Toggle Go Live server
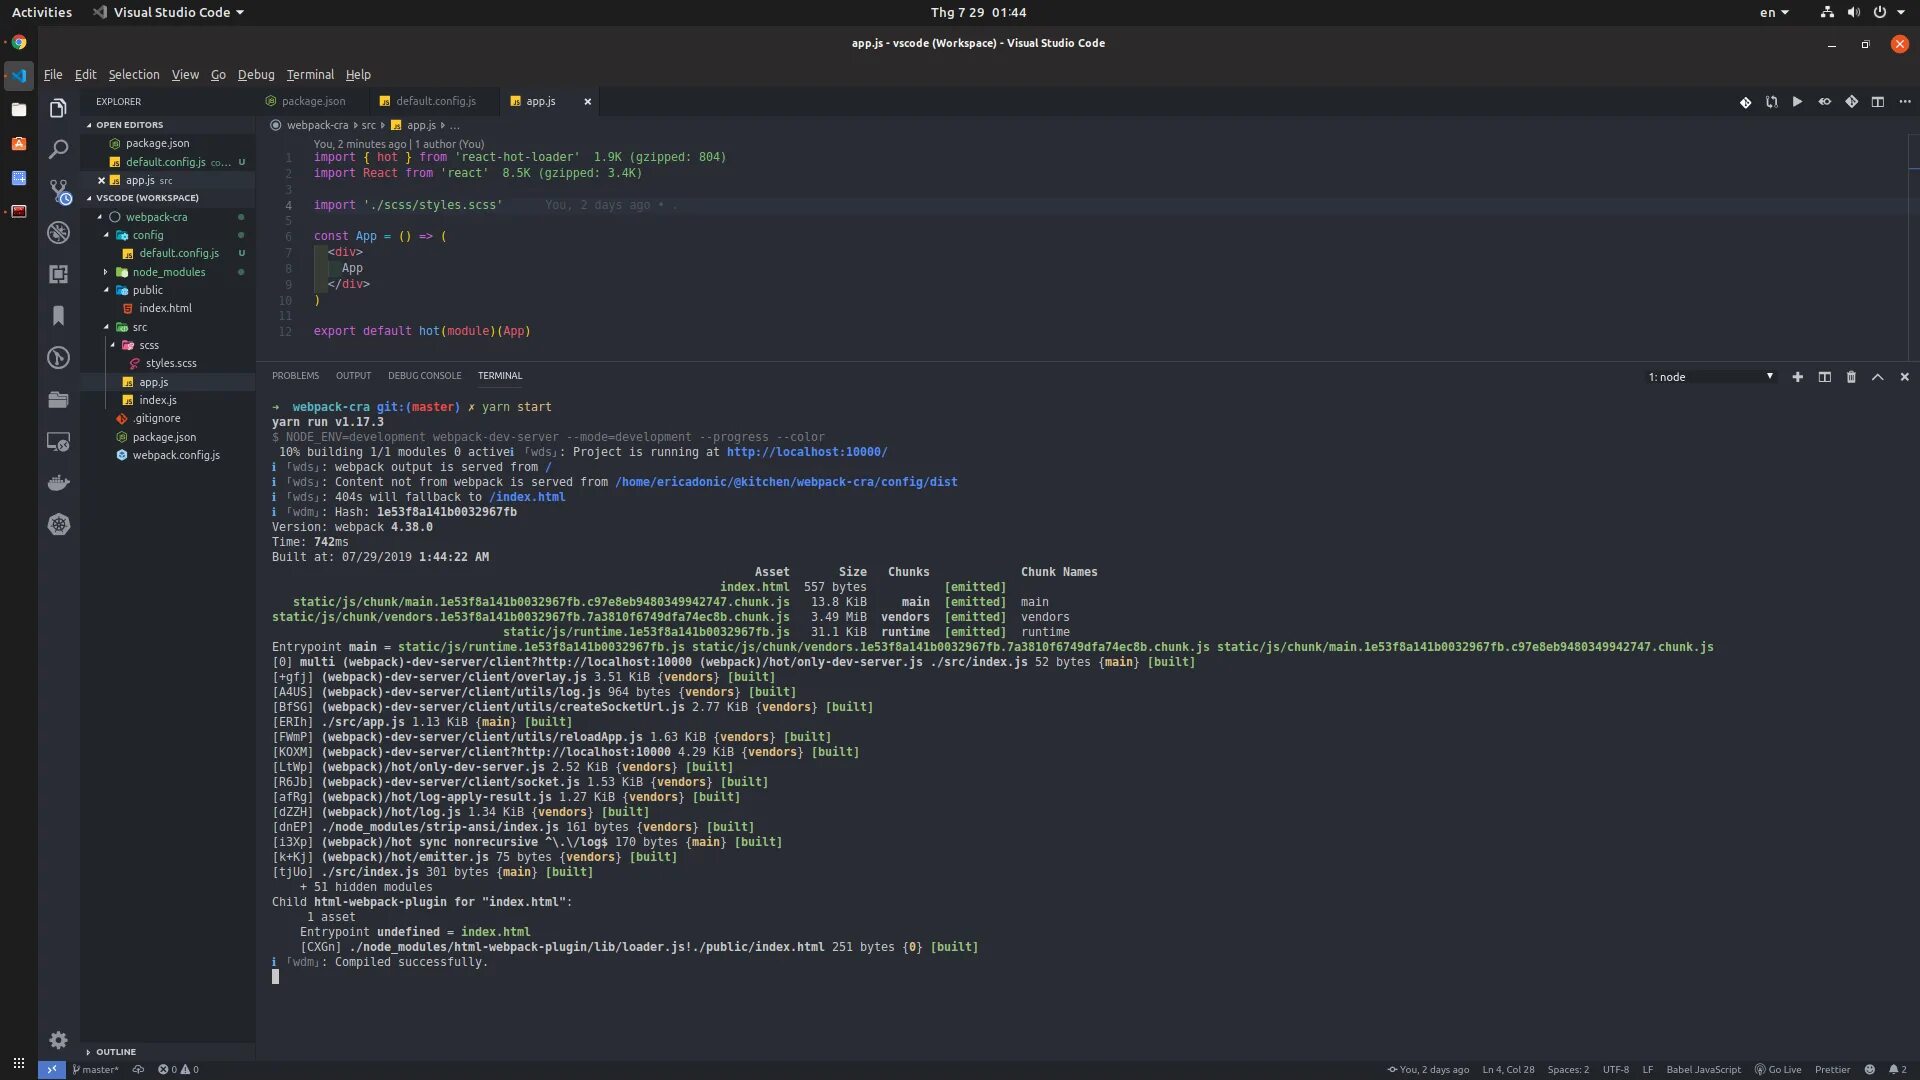Viewport: 1920px width, 1080px height. click(x=1777, y=1069)
